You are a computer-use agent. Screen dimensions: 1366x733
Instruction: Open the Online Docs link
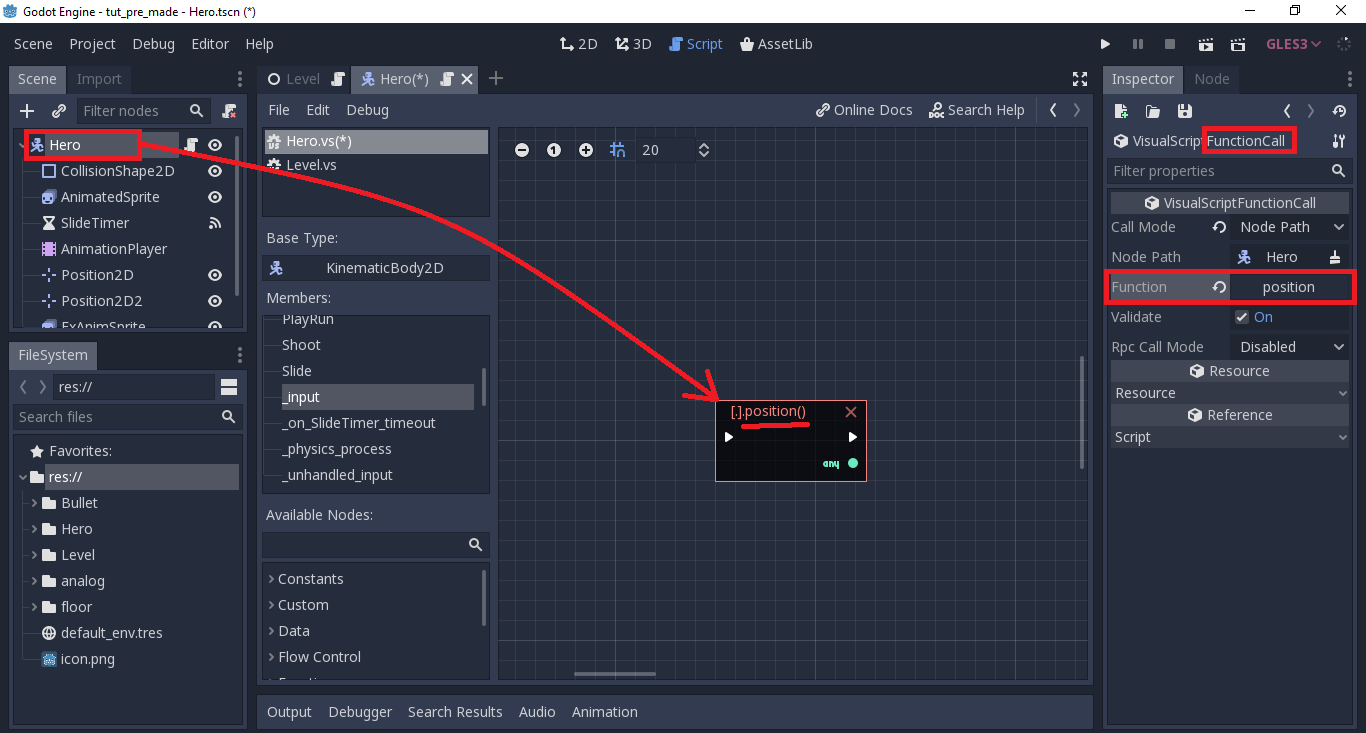pyautogui.click(x=864, y=110)
